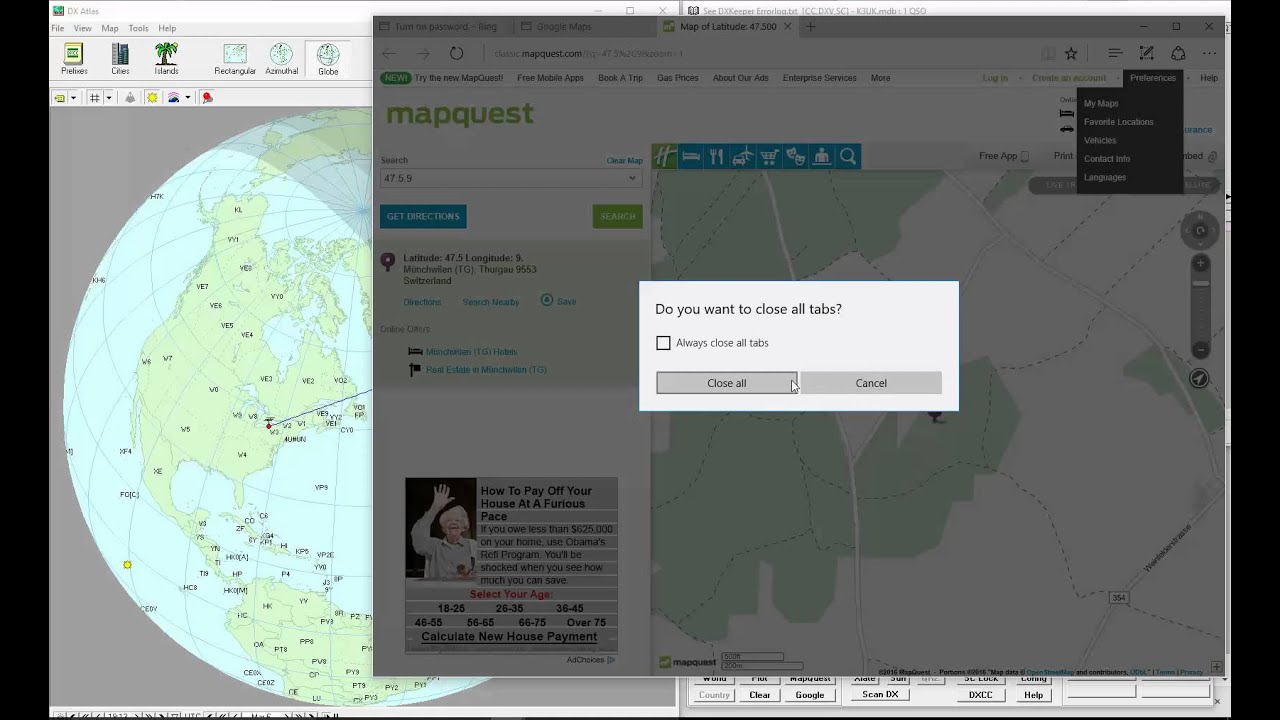Click GET DIRECTIONS button
The width and height of the screenshot is (1280, 720).
click(423, 216)
